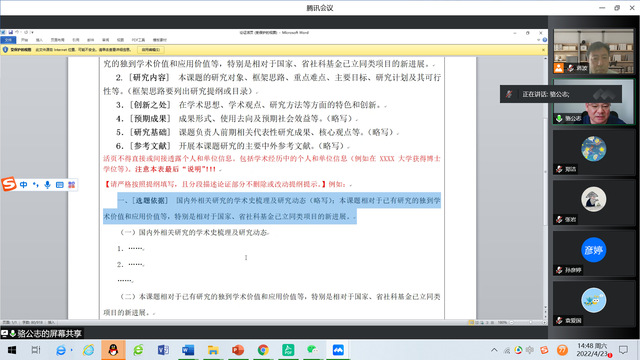Click the 100% zoom level in the status bar
This screenshot has height=360, width=640.
502,322
